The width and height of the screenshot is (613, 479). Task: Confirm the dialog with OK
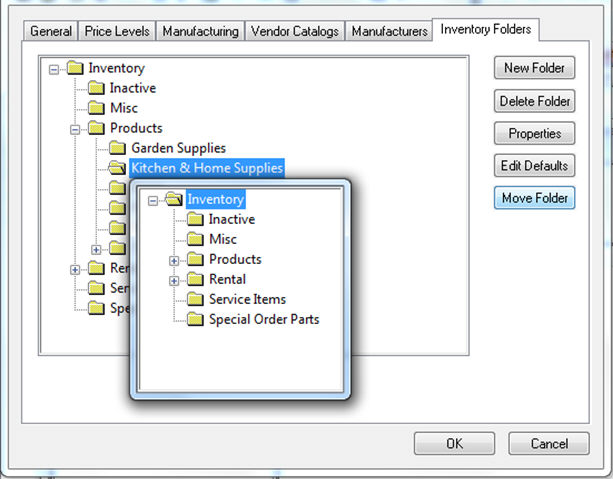(454, 443)
